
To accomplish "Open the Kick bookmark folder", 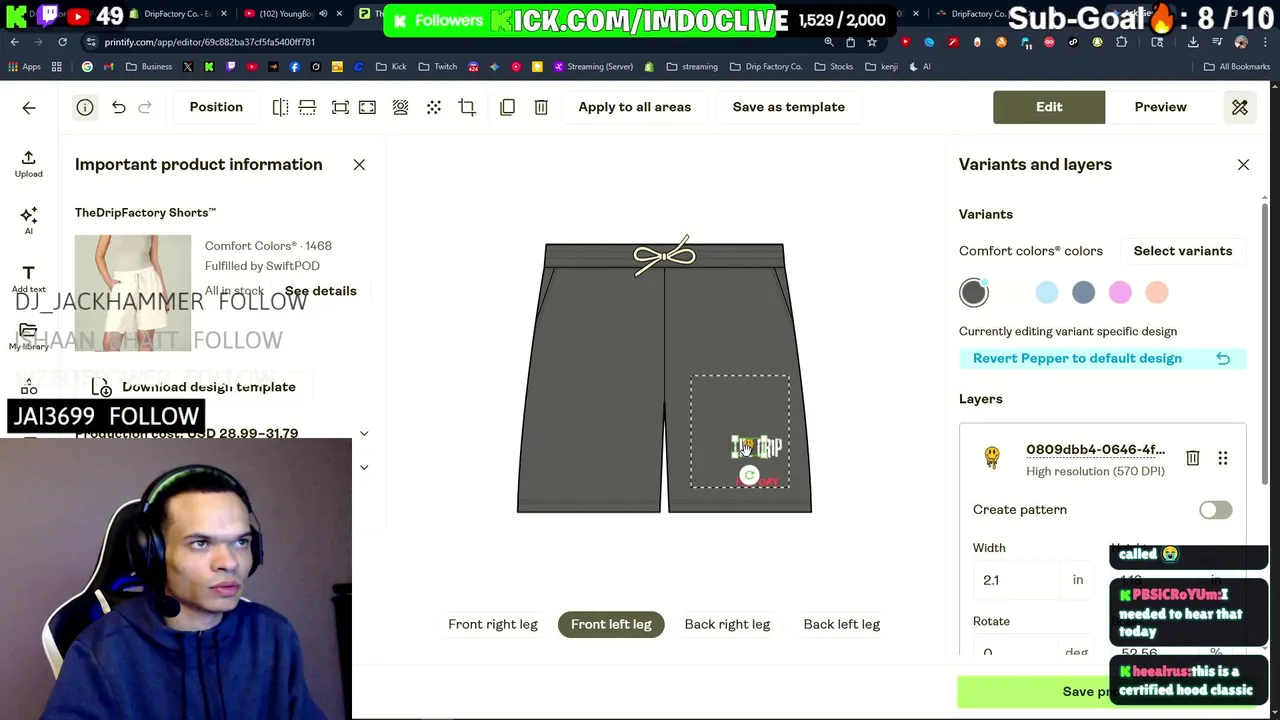I will coord(391,67).
